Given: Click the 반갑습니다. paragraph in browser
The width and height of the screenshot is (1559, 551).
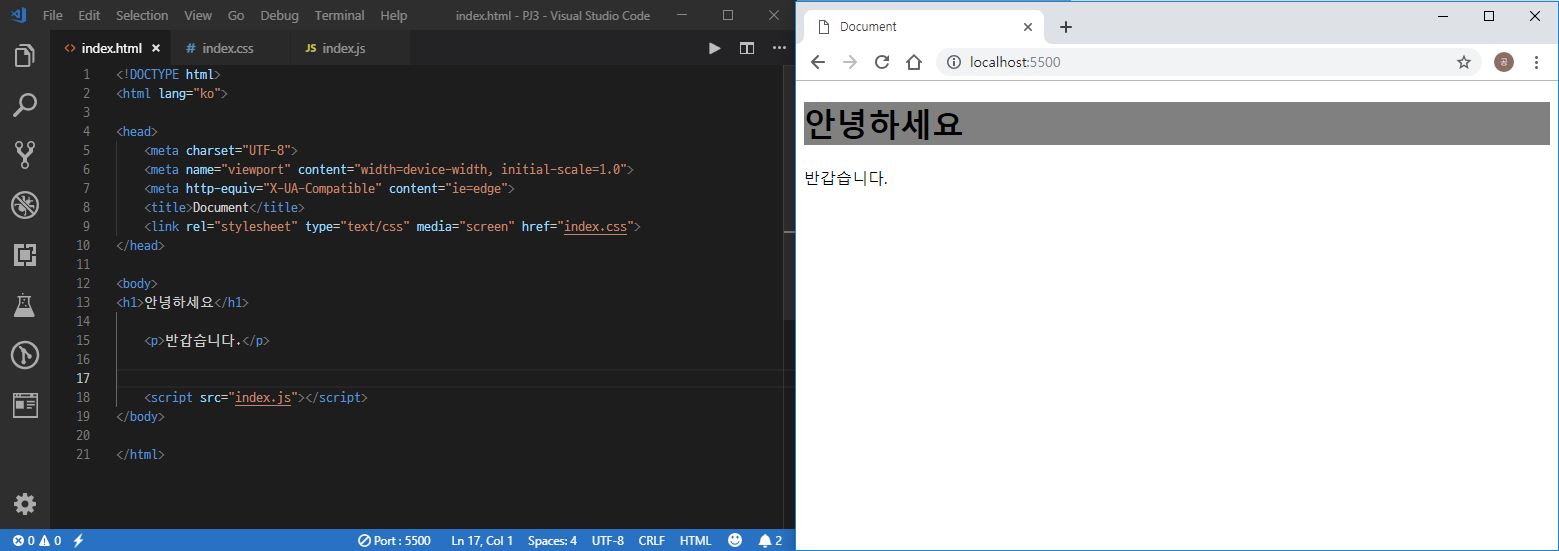Looking at the screenshot, I should pos(846,179).
